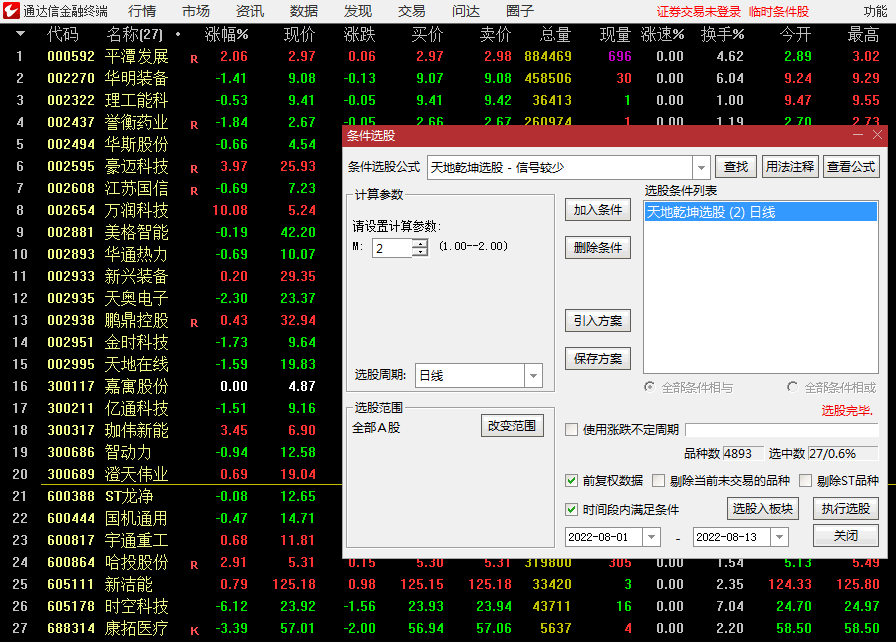Sort by the 现价 column header
Screen dimensions: 896x642
(x=299, y=34)
